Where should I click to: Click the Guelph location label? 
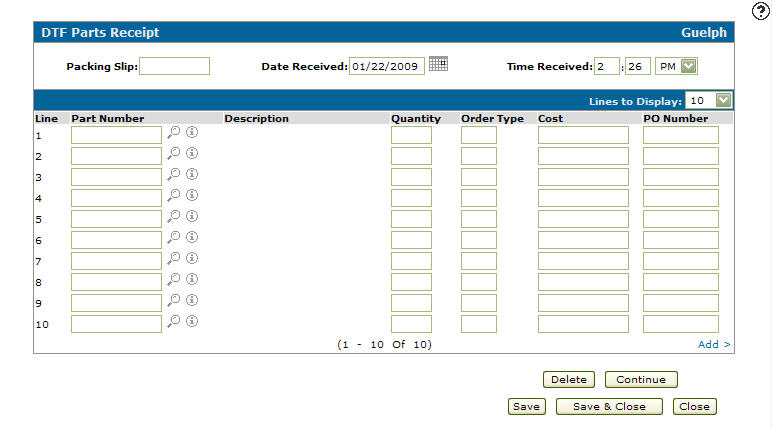pyautogui.click(x=704, y=33)
